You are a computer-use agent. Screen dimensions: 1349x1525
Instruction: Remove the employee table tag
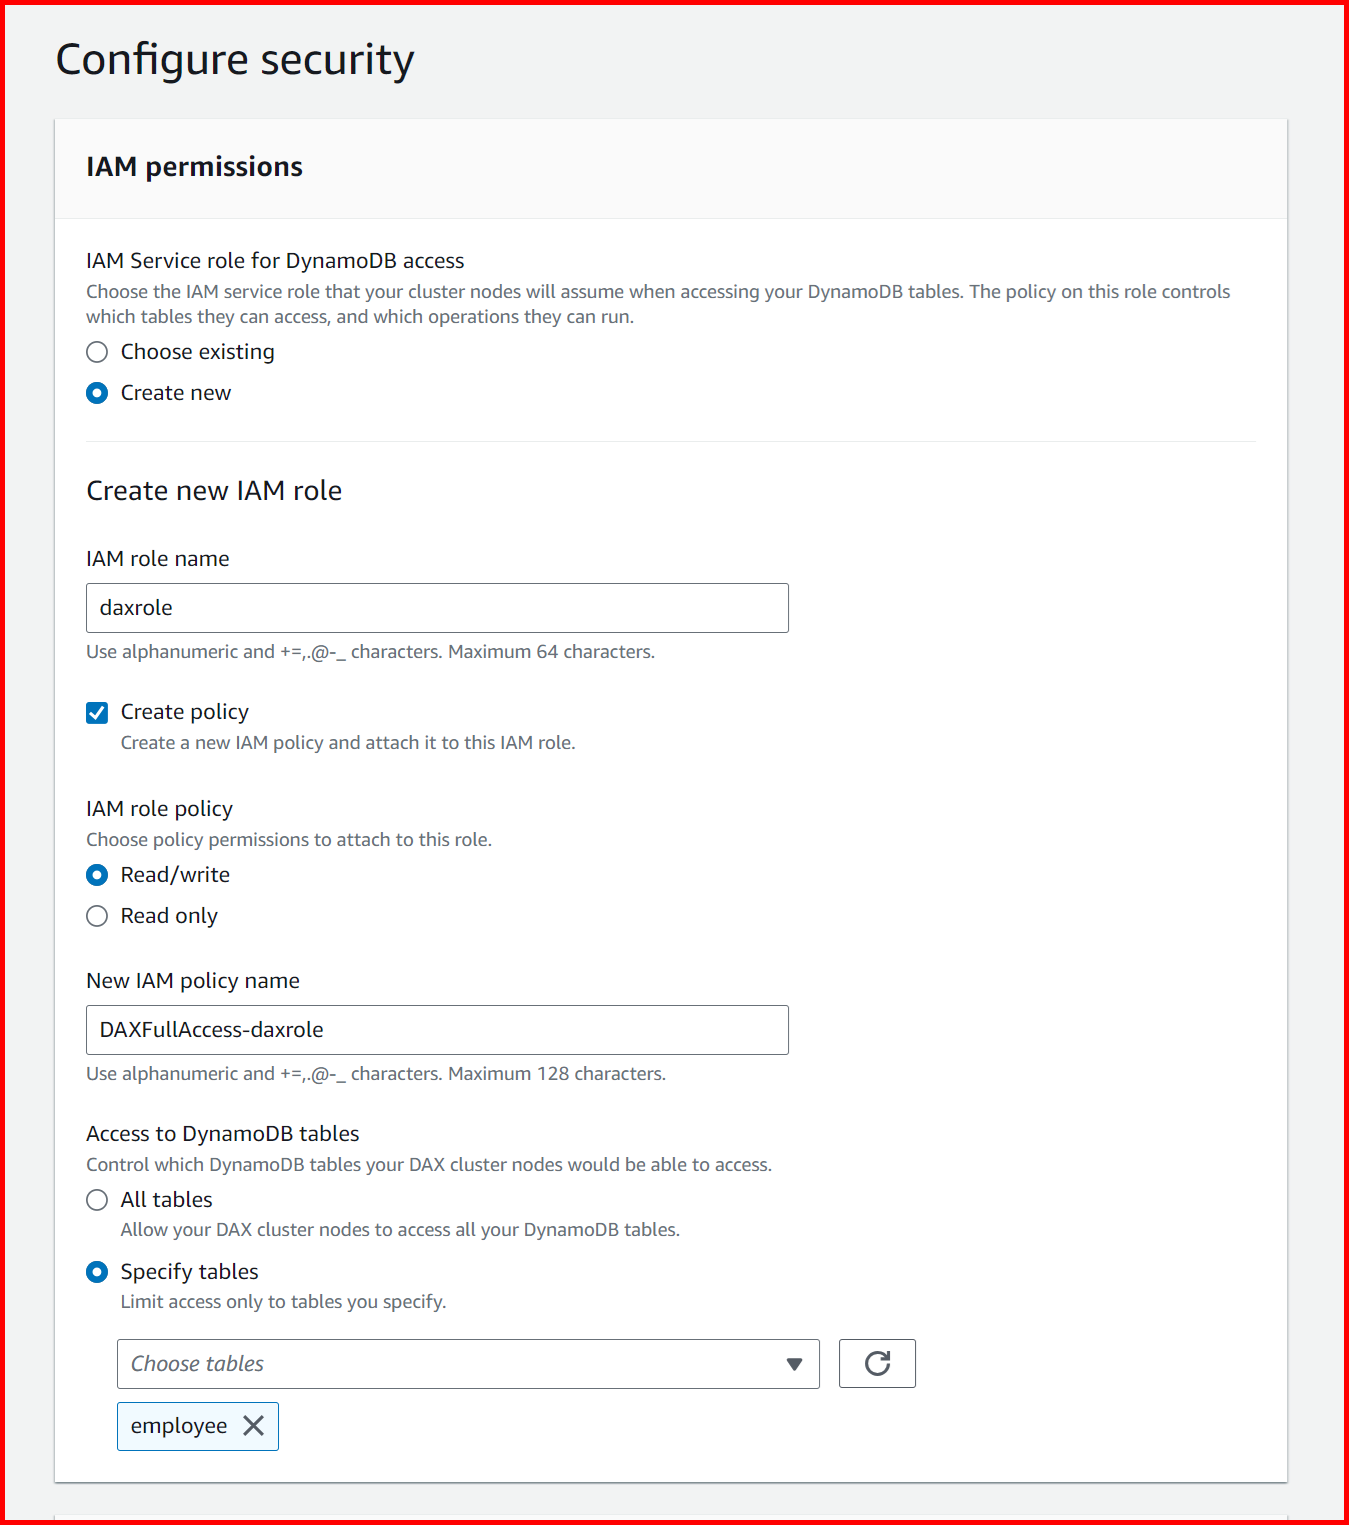click(255, 1426)
